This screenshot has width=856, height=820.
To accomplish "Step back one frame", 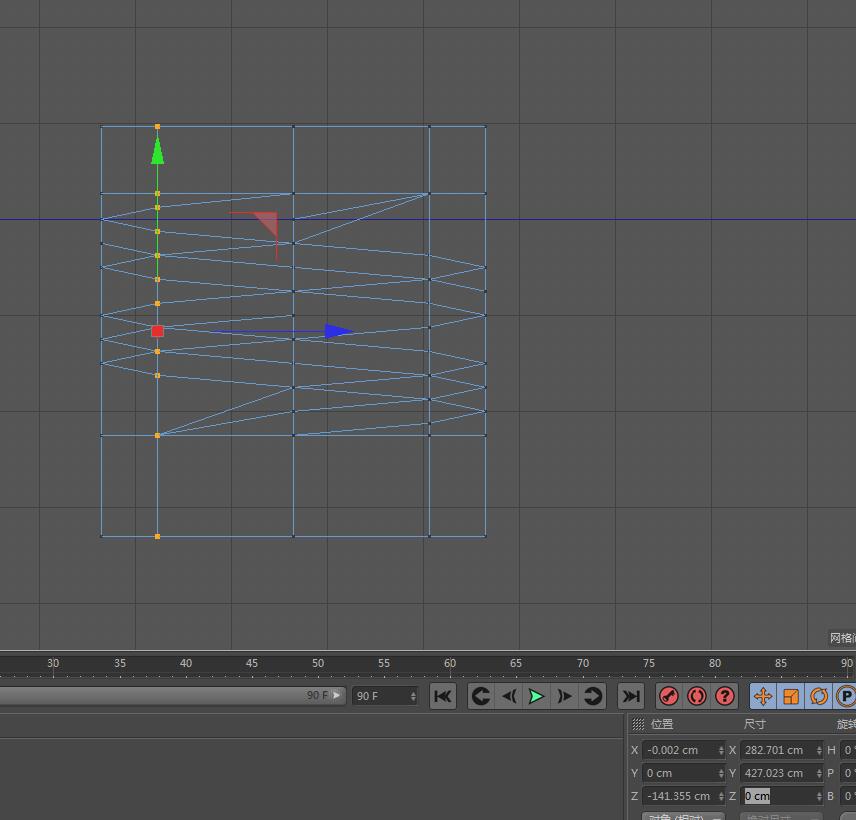I will point(509,696).
